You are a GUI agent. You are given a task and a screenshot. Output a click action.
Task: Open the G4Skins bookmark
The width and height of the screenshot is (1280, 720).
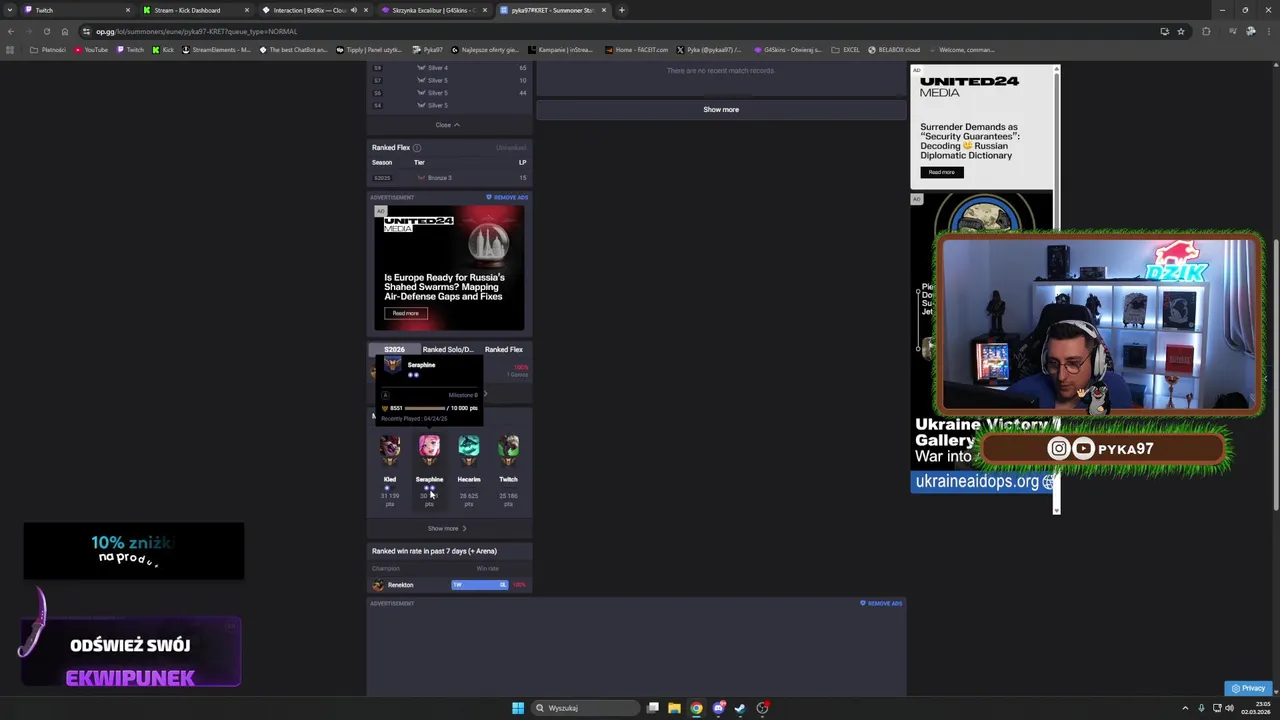click(788, 50)
